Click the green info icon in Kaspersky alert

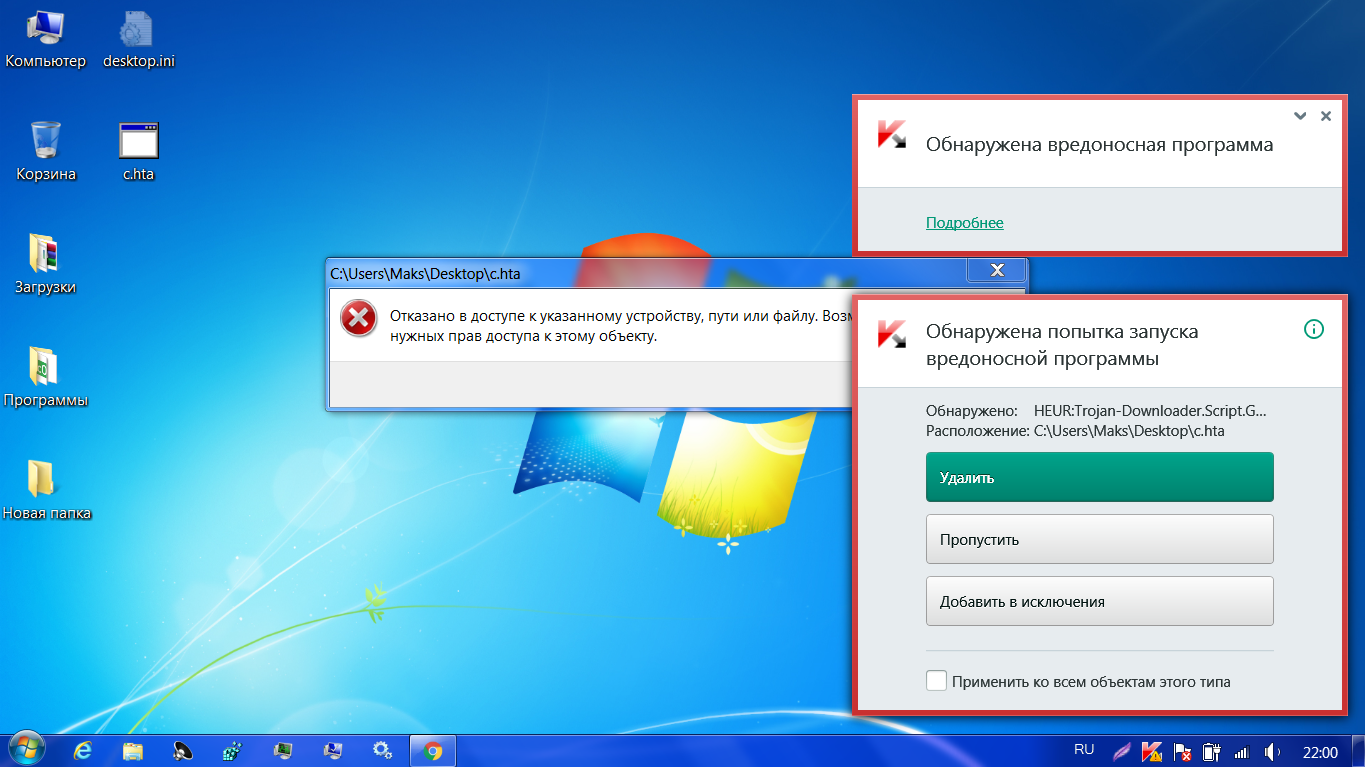point(1314,329)
